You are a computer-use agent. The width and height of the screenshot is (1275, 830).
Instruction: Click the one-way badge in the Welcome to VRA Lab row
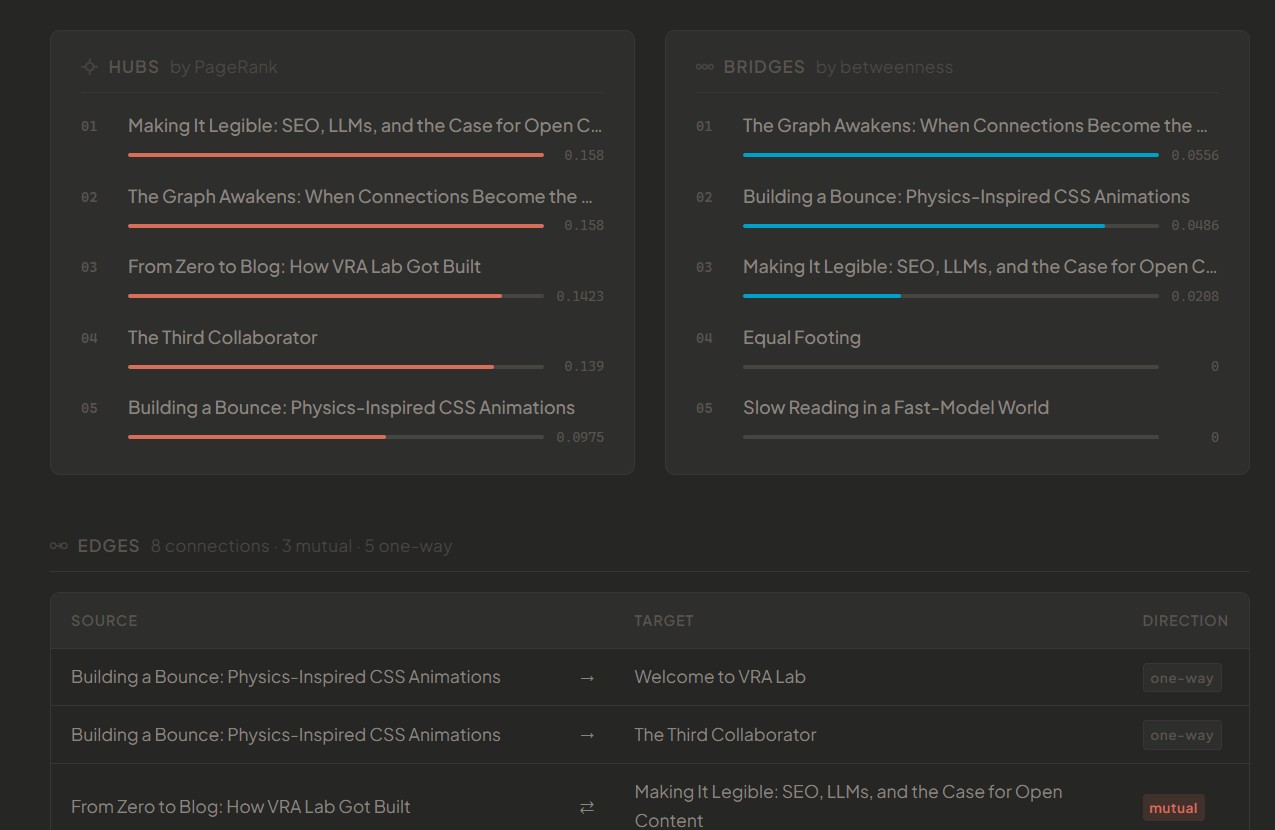(x=1182, y=678)
